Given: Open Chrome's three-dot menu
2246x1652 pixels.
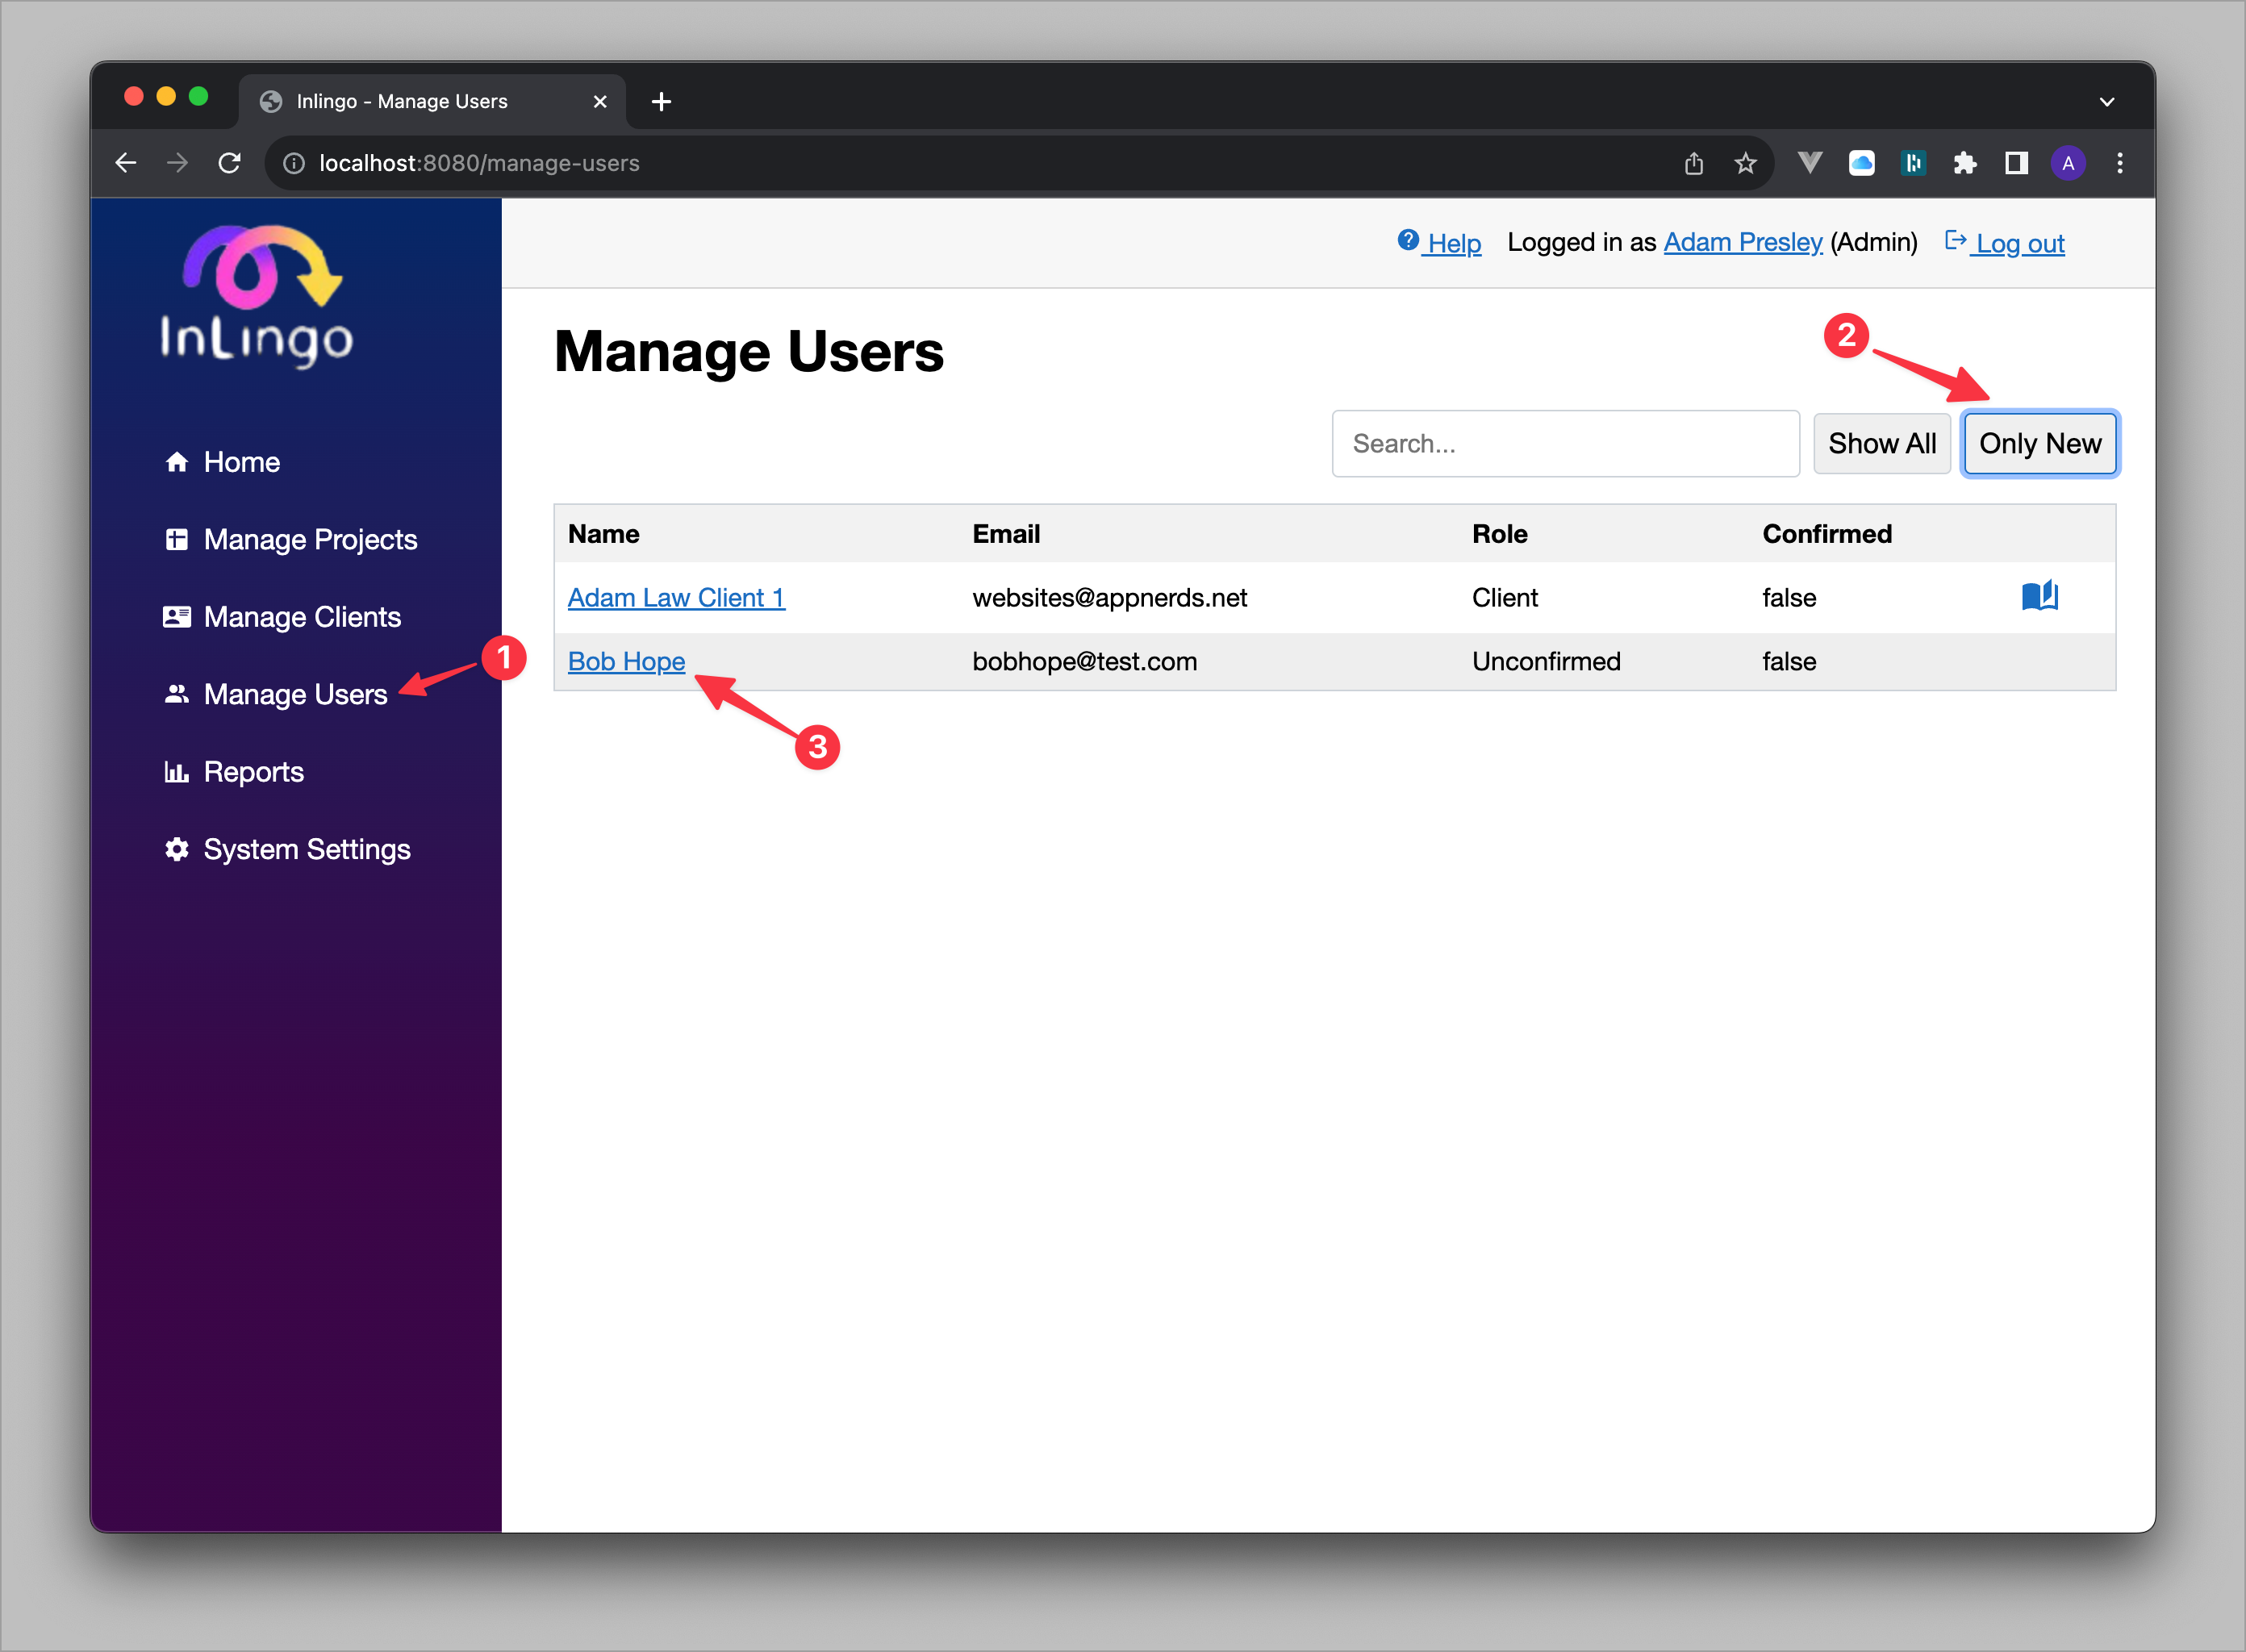Looking at the screenshot, I should (x=2119, y=162).
